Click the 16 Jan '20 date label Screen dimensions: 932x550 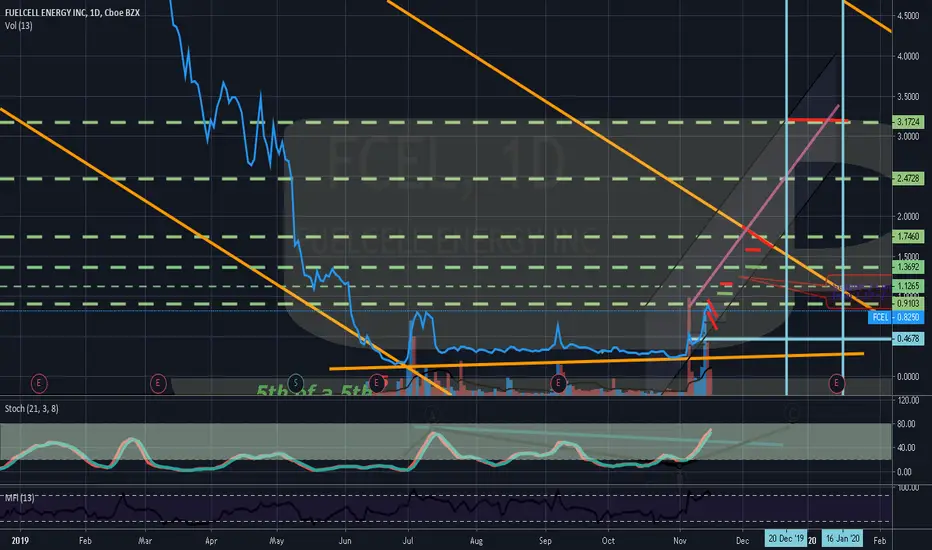point(843,539)
